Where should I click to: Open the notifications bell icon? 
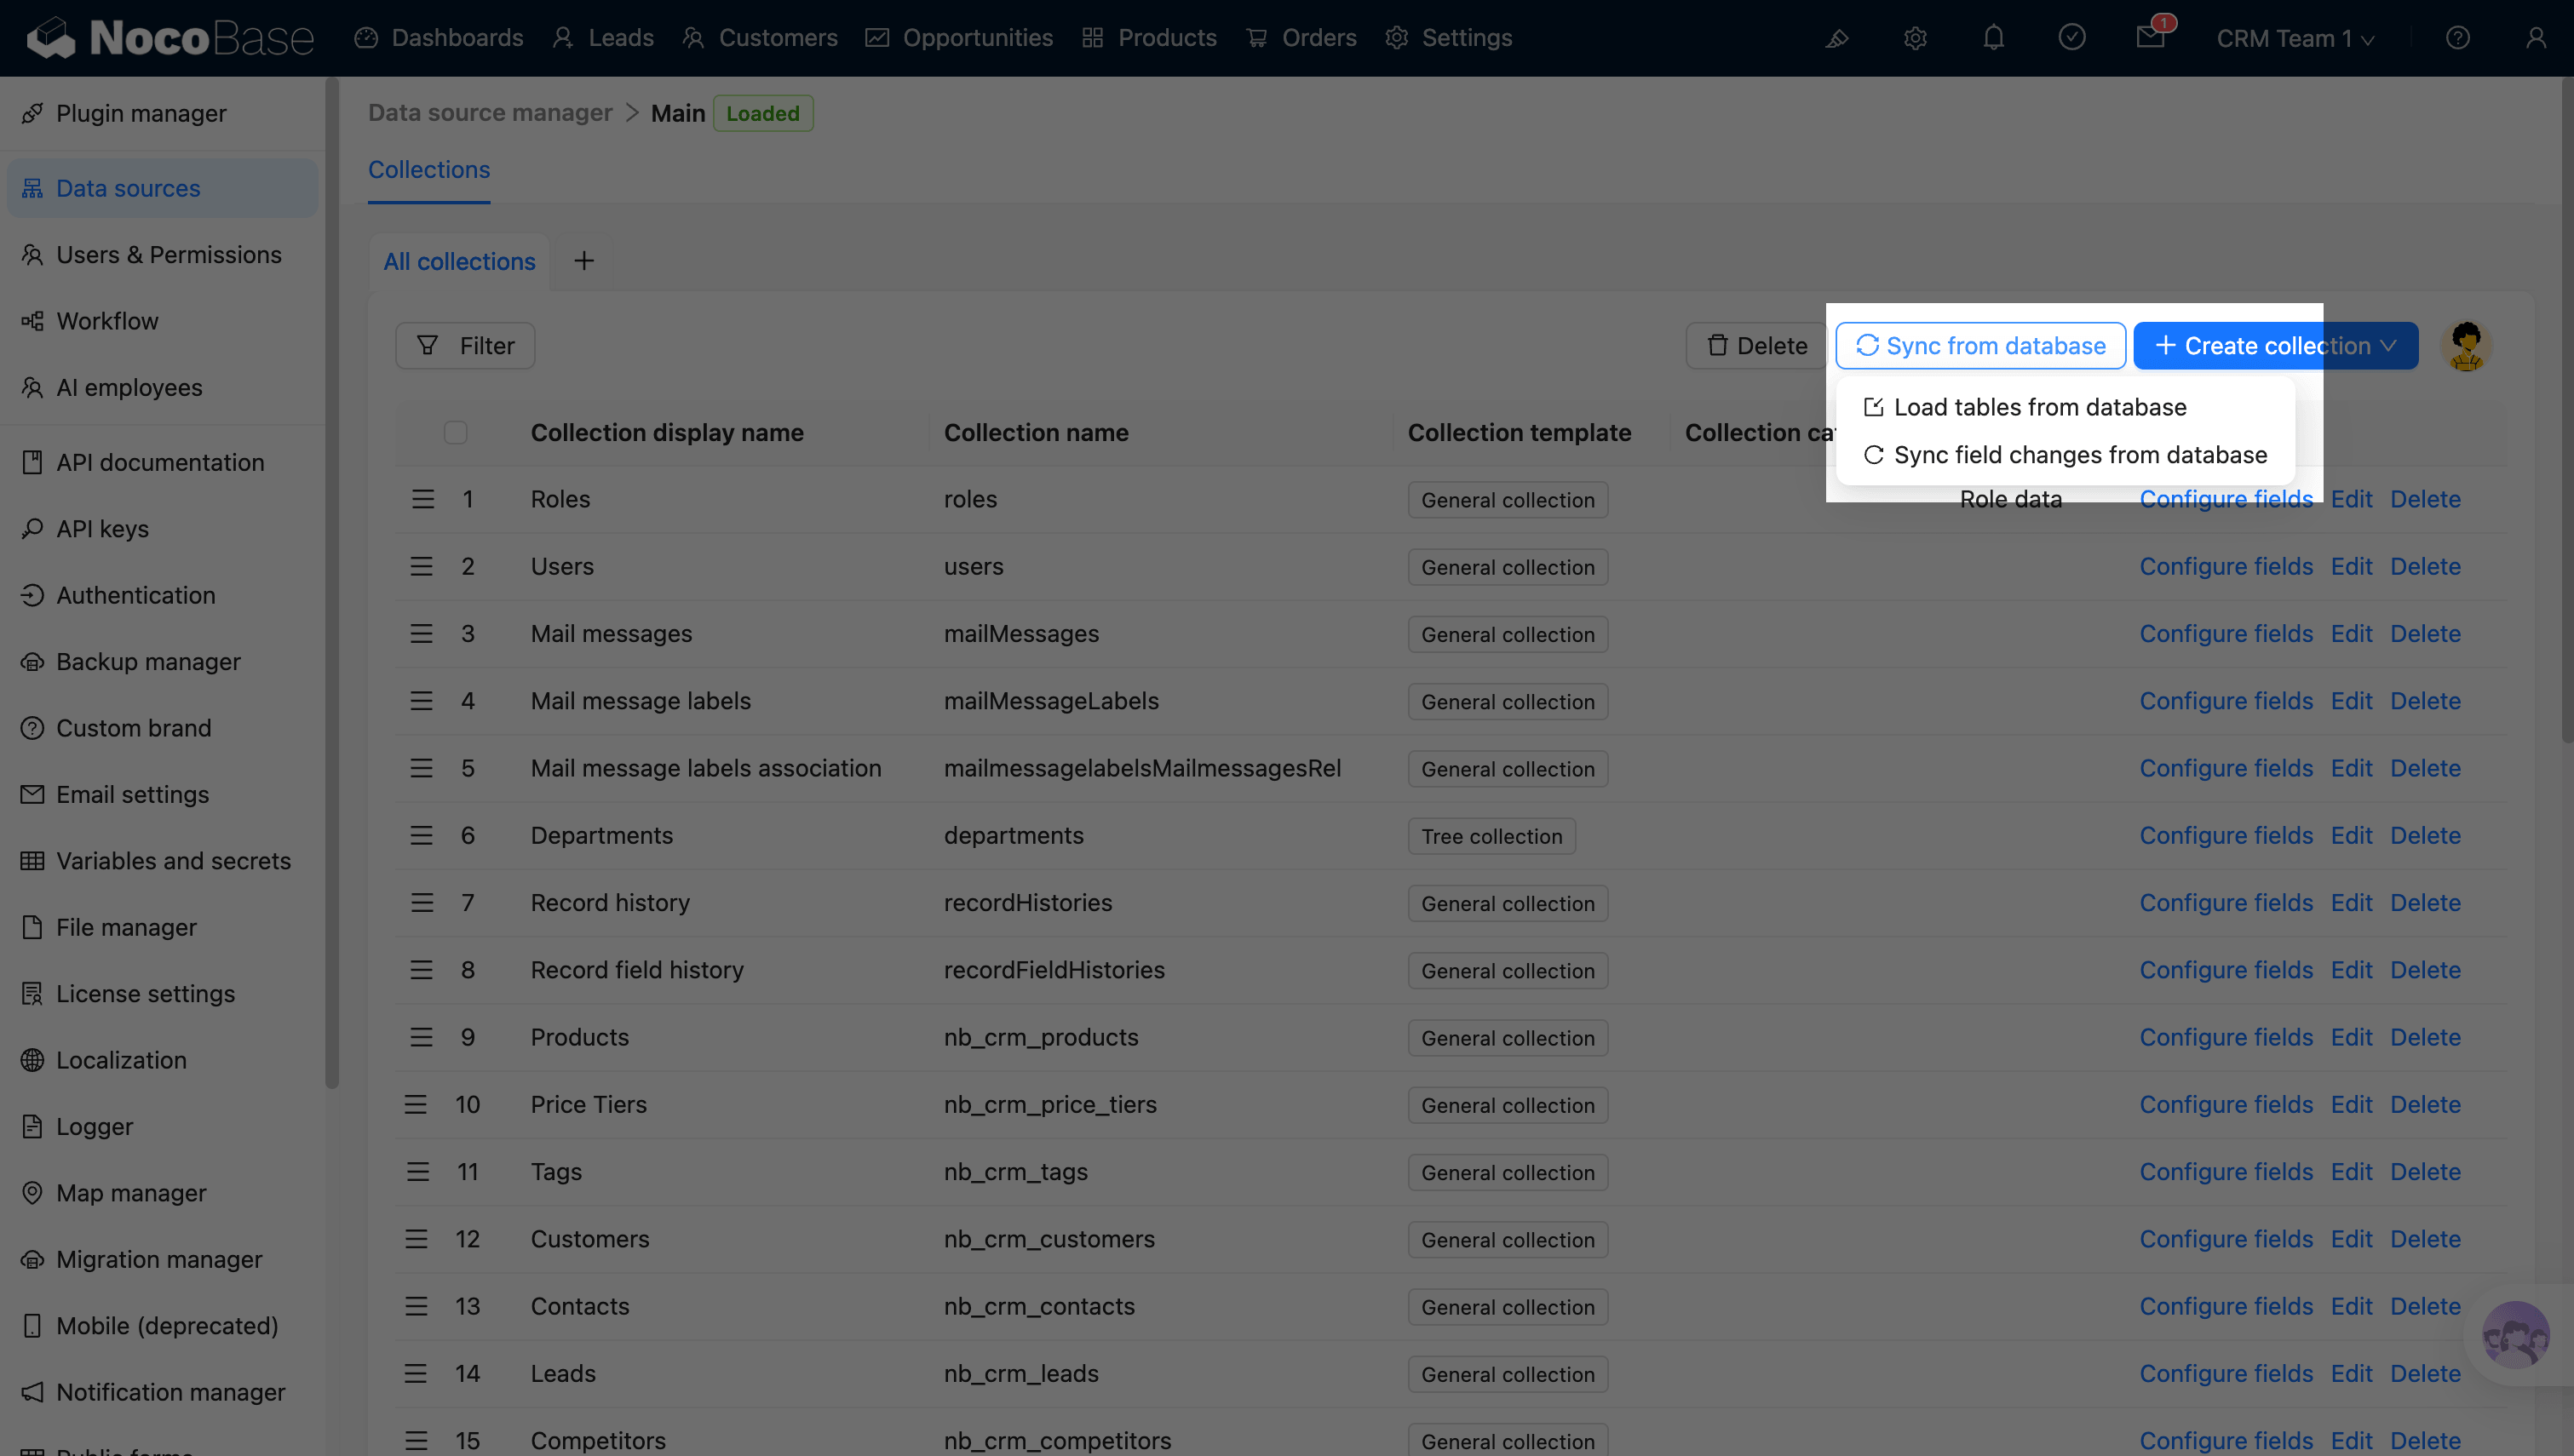click(1993, 38)
